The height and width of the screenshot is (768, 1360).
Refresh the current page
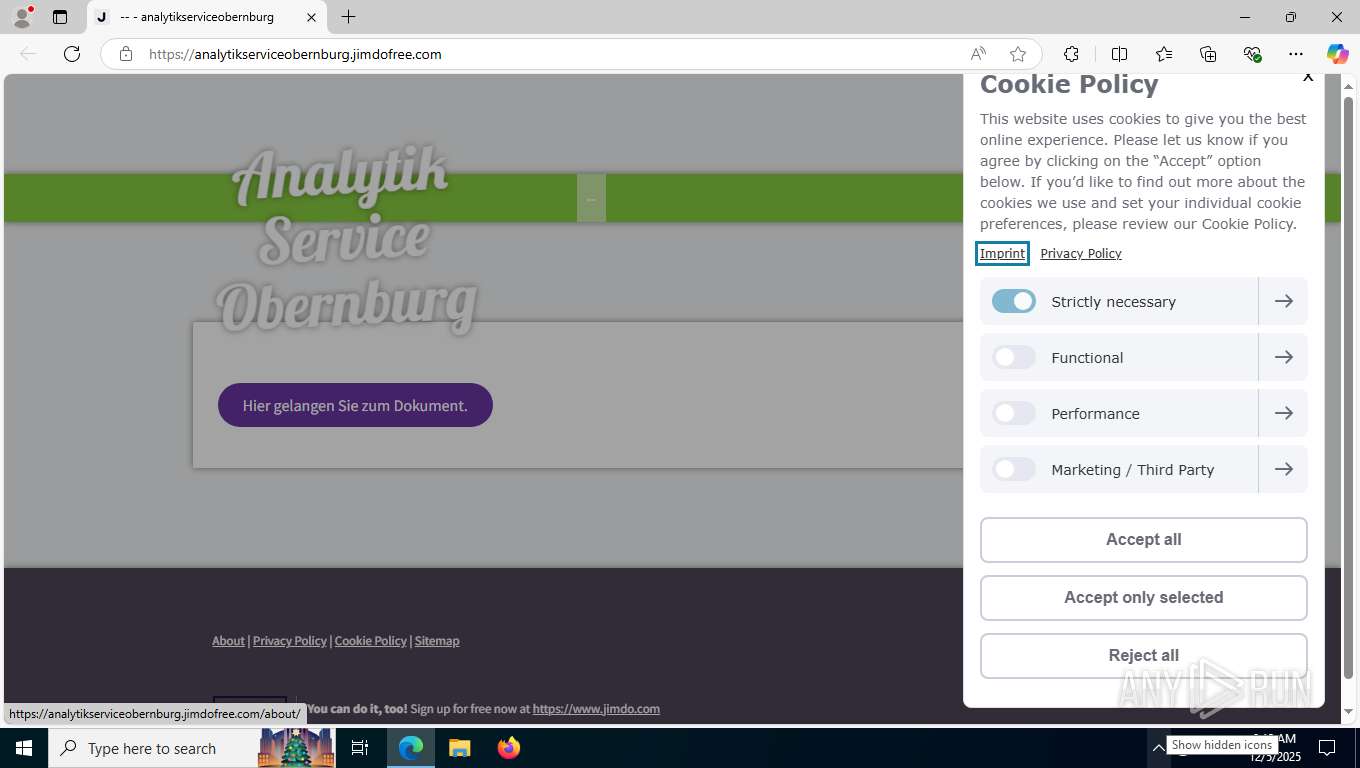click(x=72, y=54)
